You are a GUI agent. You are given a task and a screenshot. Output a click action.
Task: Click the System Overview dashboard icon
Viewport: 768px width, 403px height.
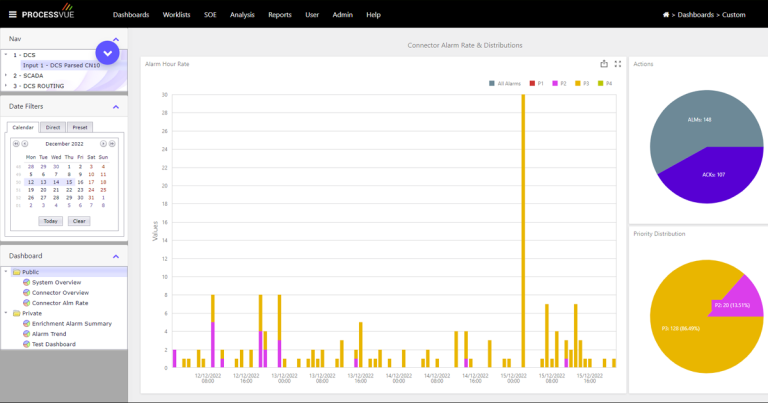pyautogui.click(x=26, y=282)
